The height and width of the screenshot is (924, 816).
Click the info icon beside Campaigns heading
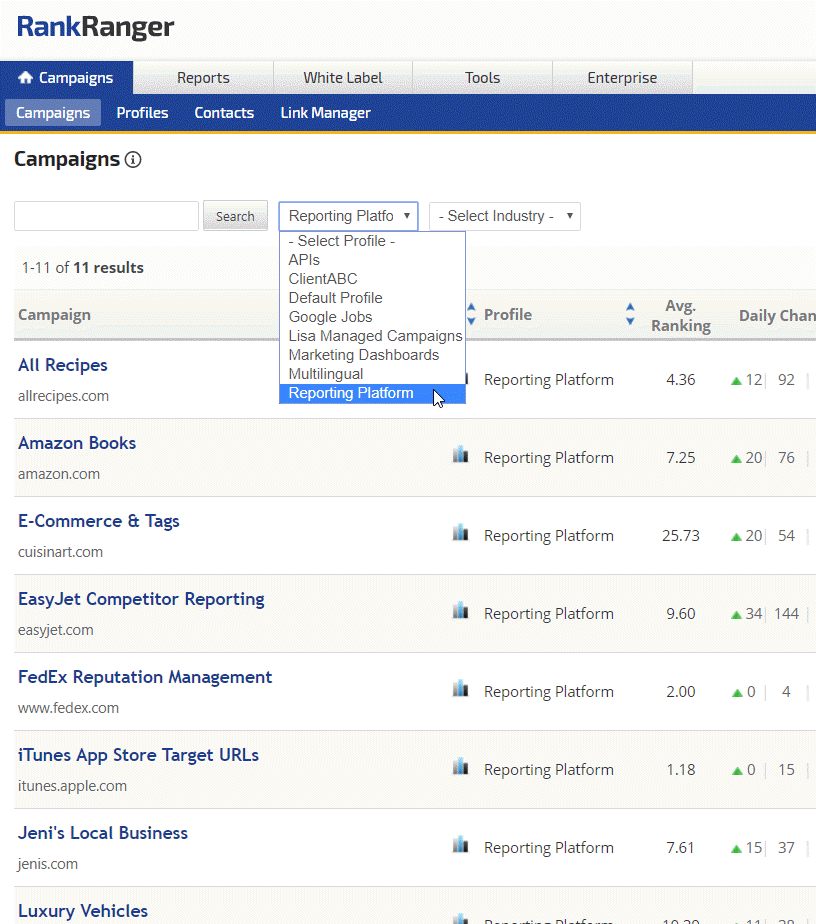pyautogui.click(x=133, y=160)
